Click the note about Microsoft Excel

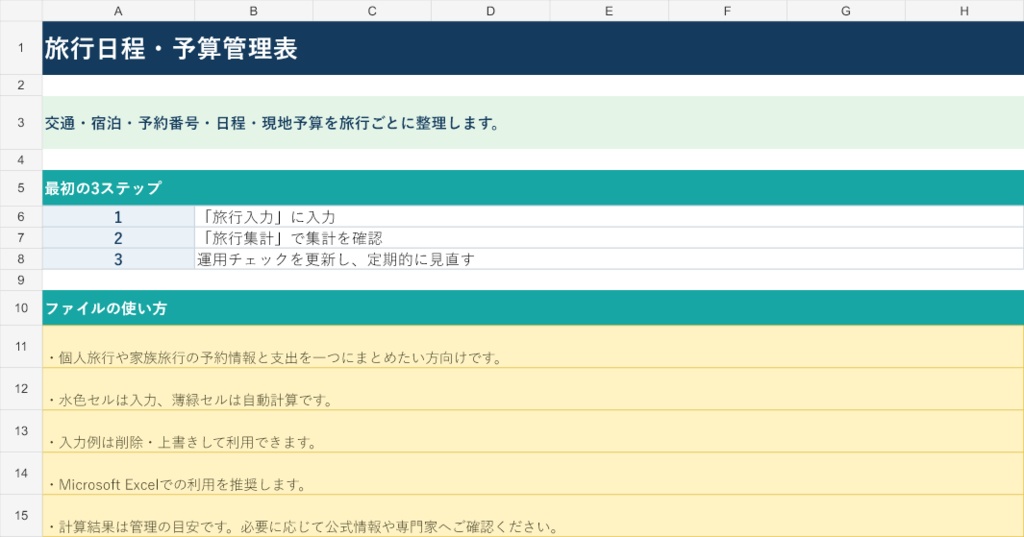click(533, 473)
